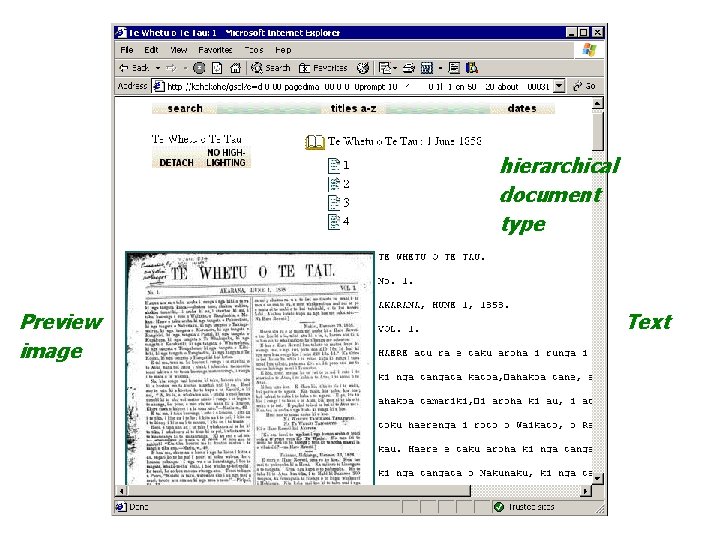Print the page with printer icon

(409, 68)
